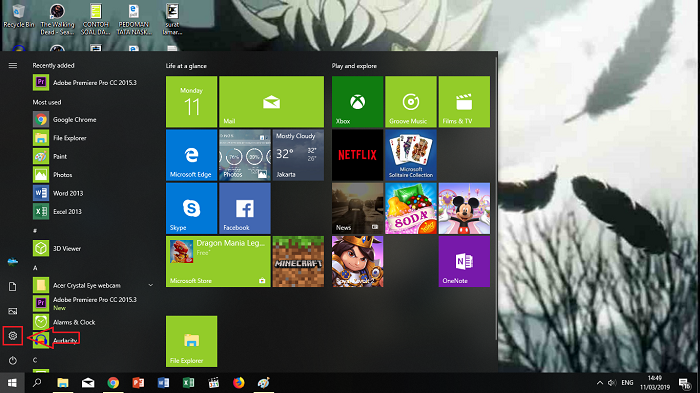Open Excel on the taskbar
Viewport: 700px width, 393px height.
coord(188,383)
